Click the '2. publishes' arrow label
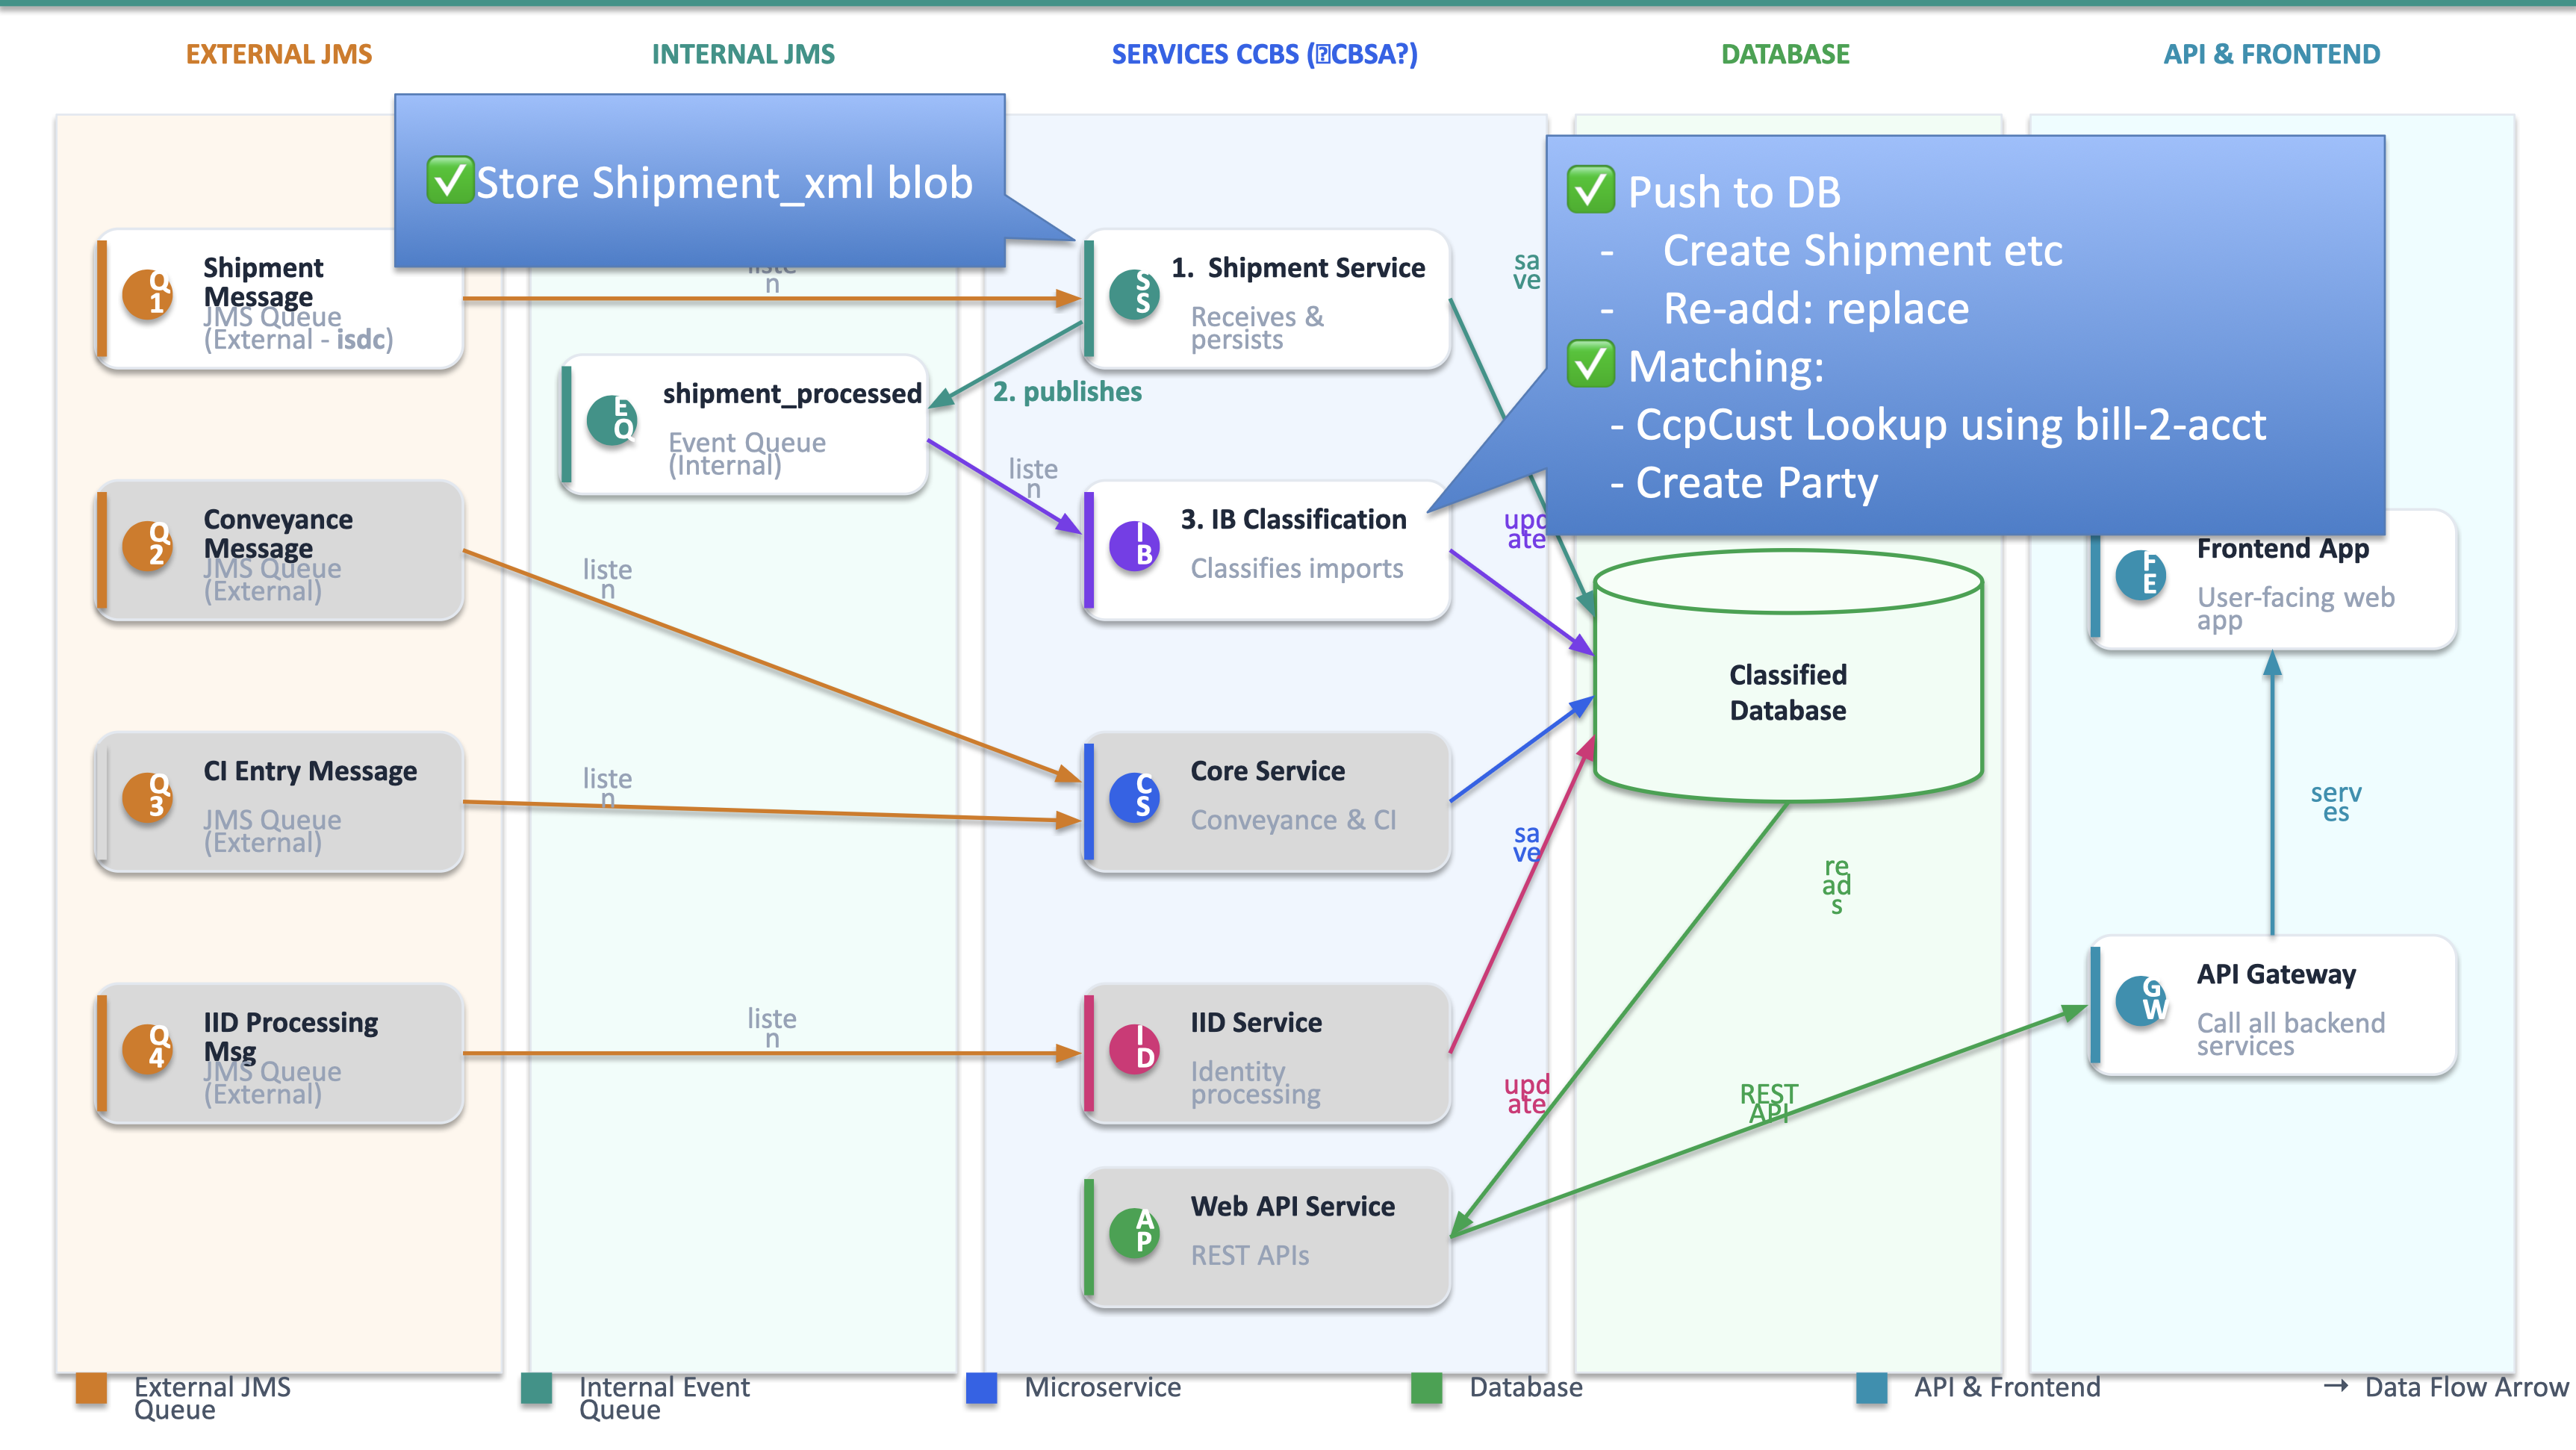This screenshot has height=1450, width=2576. point(1066,391)
